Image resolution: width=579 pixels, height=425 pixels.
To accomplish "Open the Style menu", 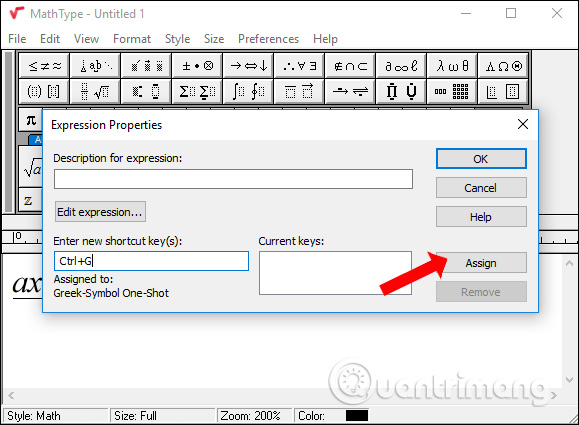I will click(x=177, y=39).
